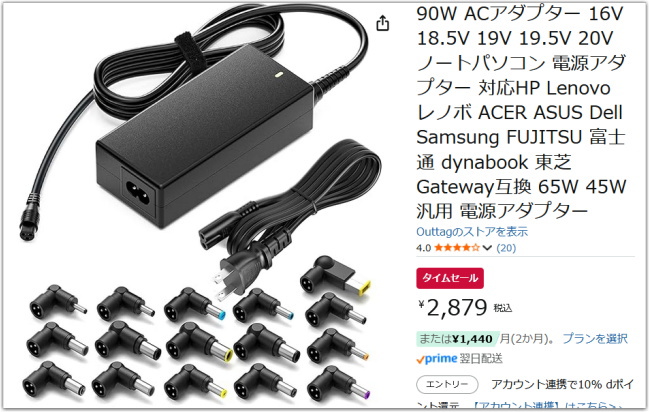Click the prime logo icon

(437, 359)
